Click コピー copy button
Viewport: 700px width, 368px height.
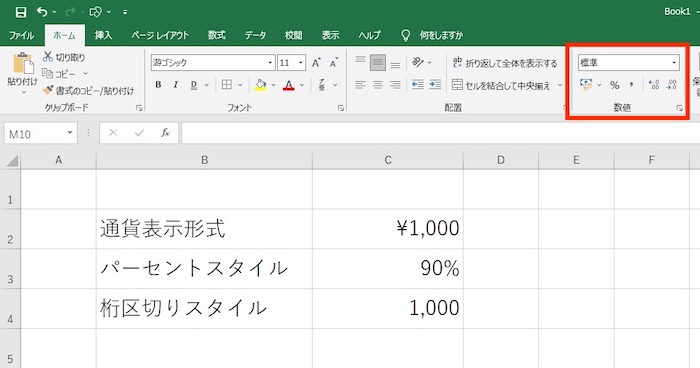[59, 74]
